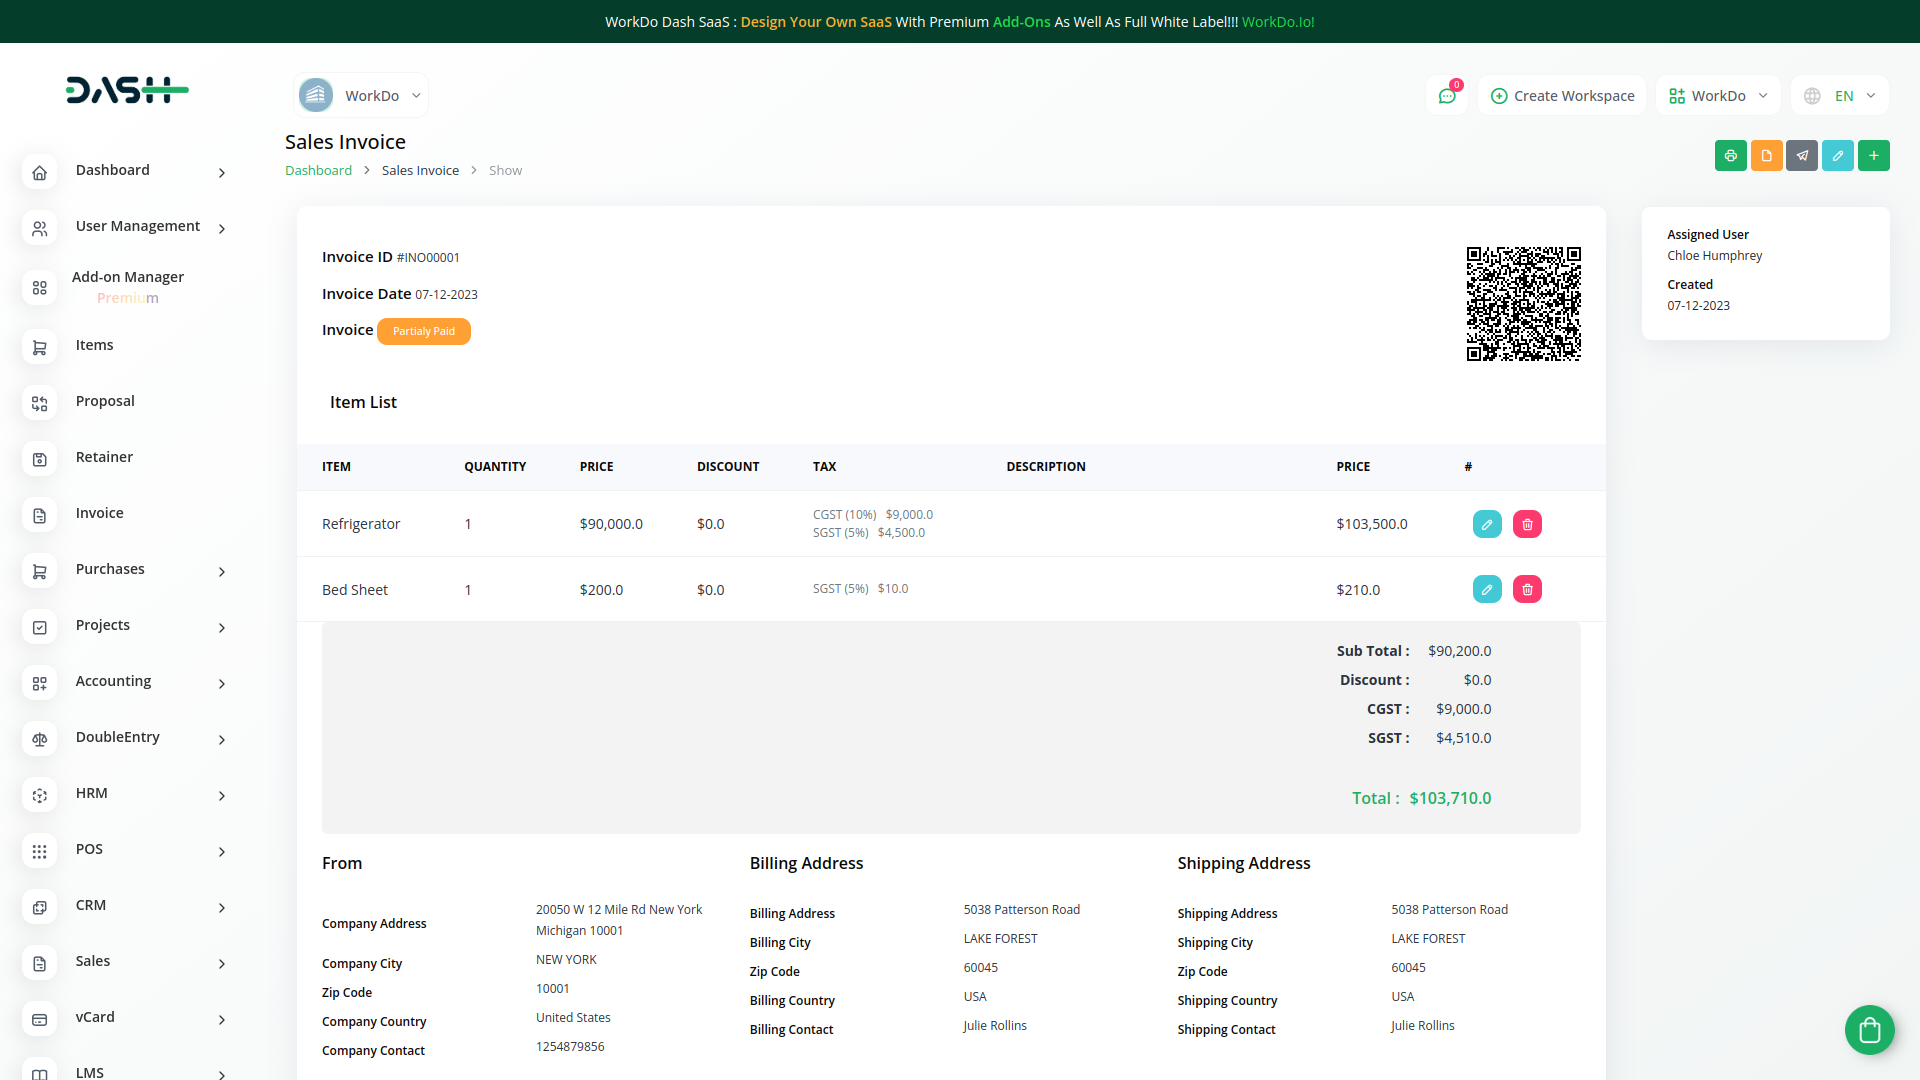Click the orange document icon button
Screen dimensions: 1920x1080
click(x=1766, y=156)
